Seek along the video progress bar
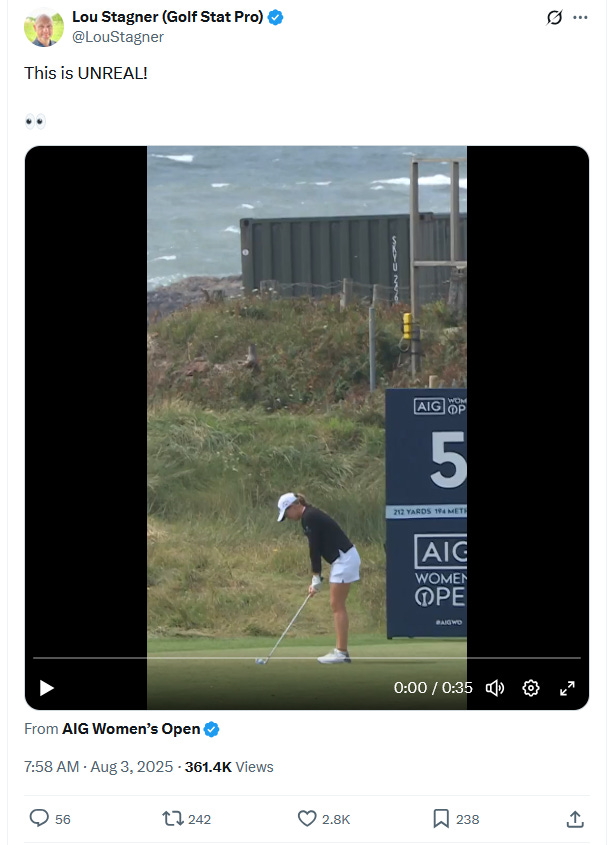Viewport: 616px width, 845px height. pyautogui.click(x=307, y=658)
